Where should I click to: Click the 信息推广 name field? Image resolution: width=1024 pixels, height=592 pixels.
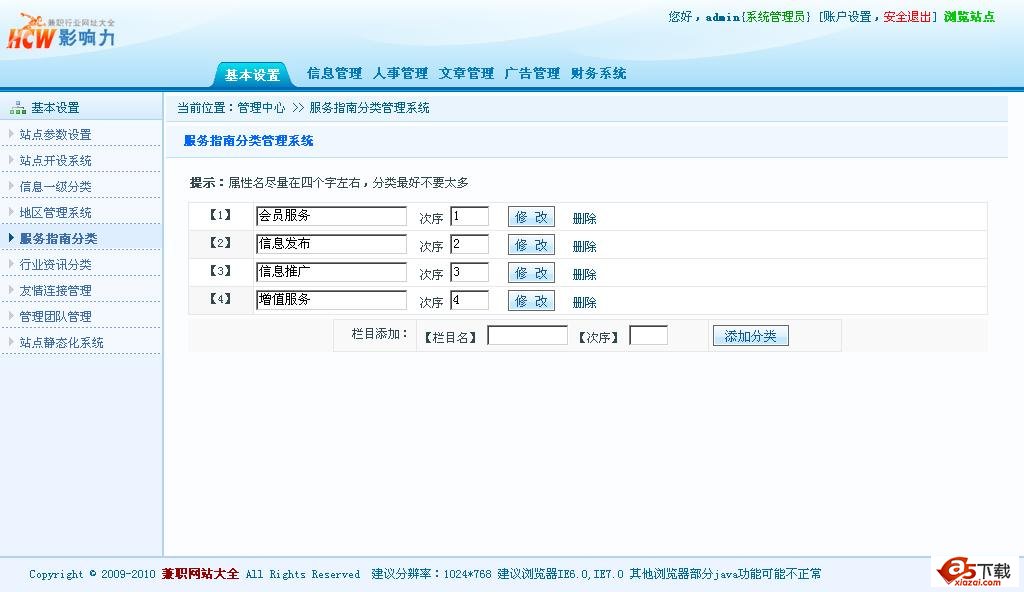(x=331, y=272)
